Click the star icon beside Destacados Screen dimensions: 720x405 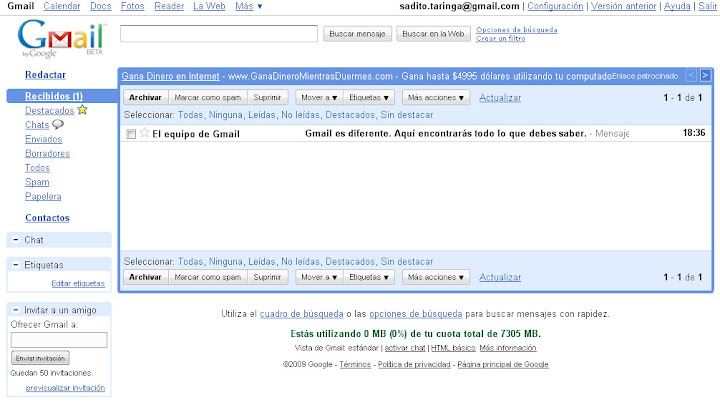82,110
